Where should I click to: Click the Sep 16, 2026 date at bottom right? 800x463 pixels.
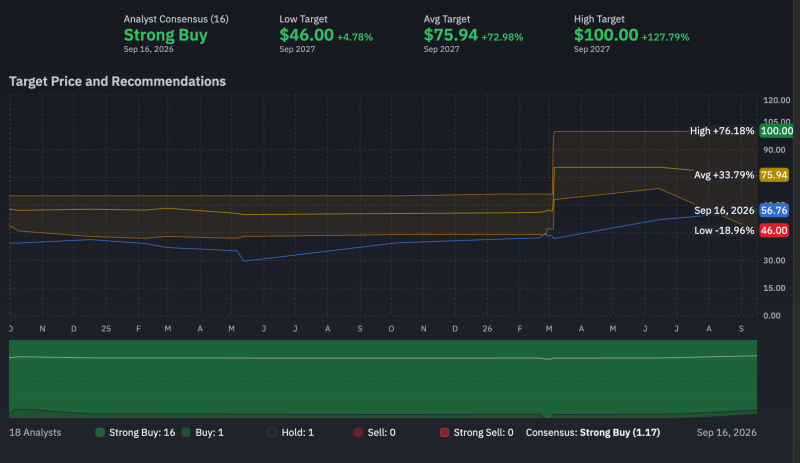click(727, 432)
